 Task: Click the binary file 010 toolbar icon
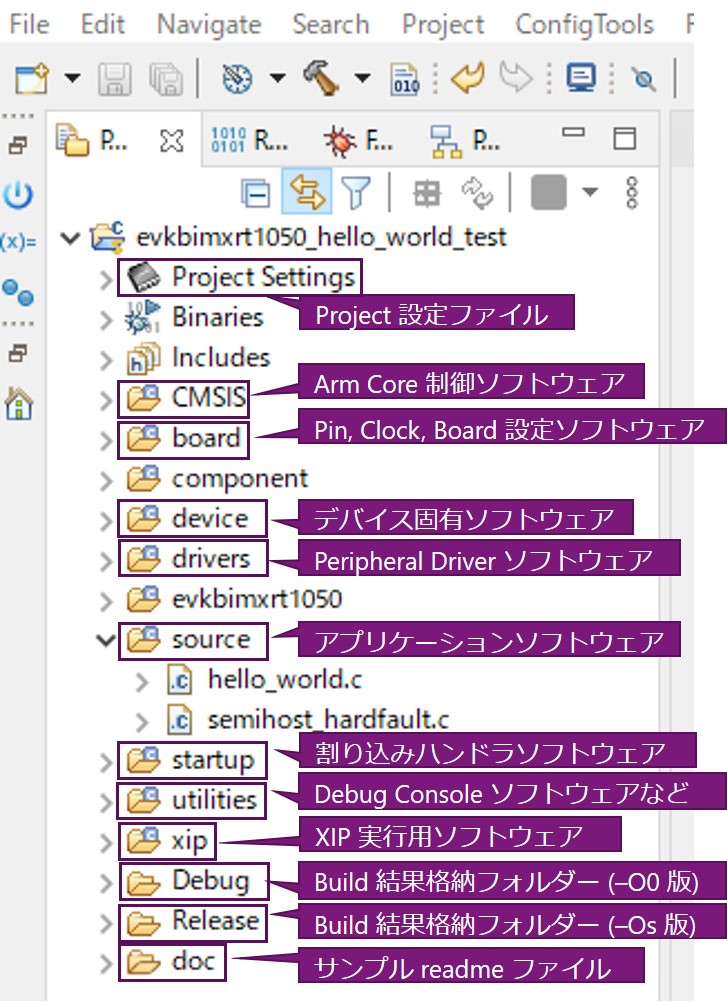point(405,79)
